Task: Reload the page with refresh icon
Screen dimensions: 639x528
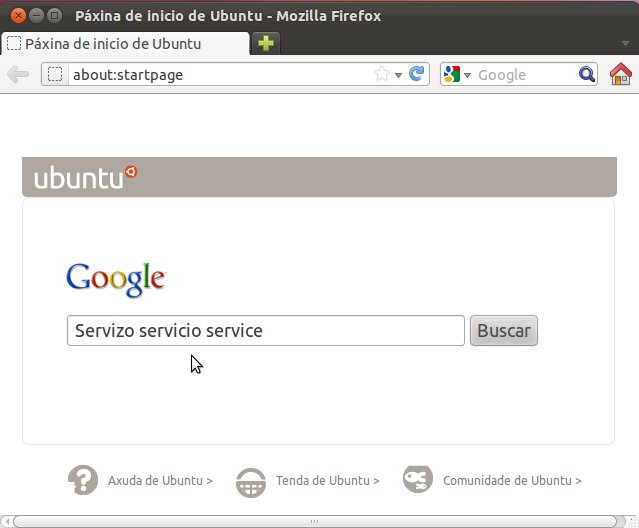Action: pos(416,74)
